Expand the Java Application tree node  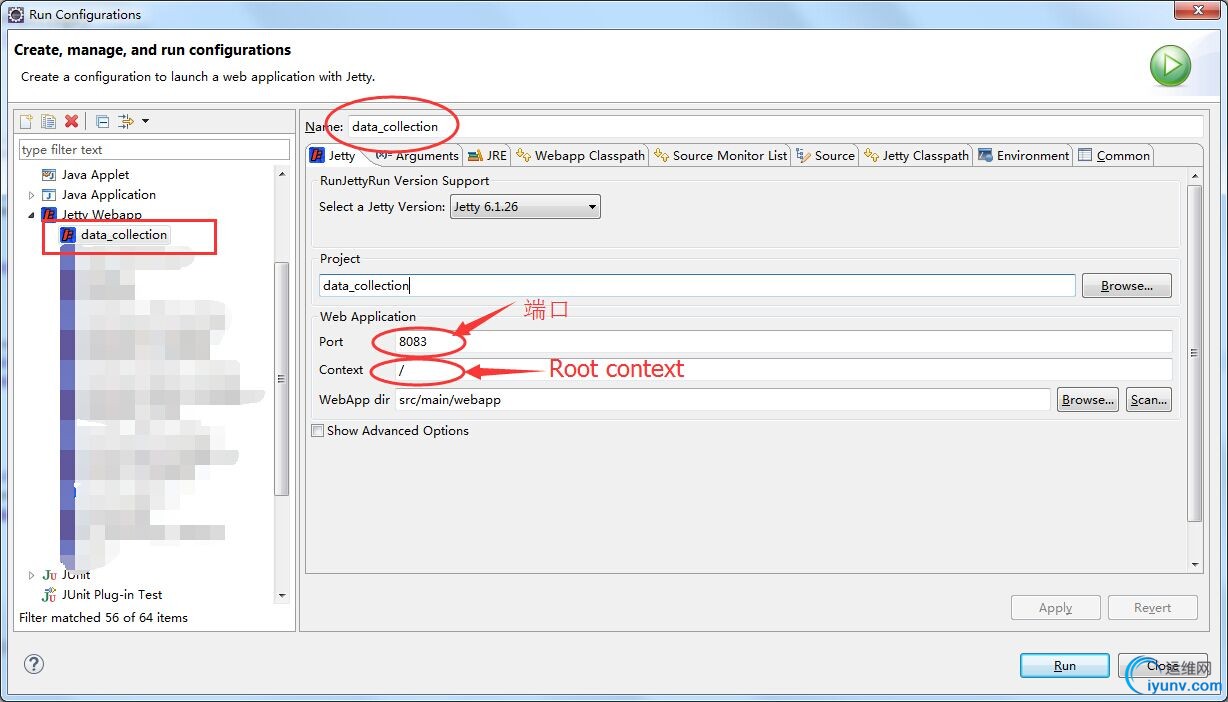click(31, 195)
